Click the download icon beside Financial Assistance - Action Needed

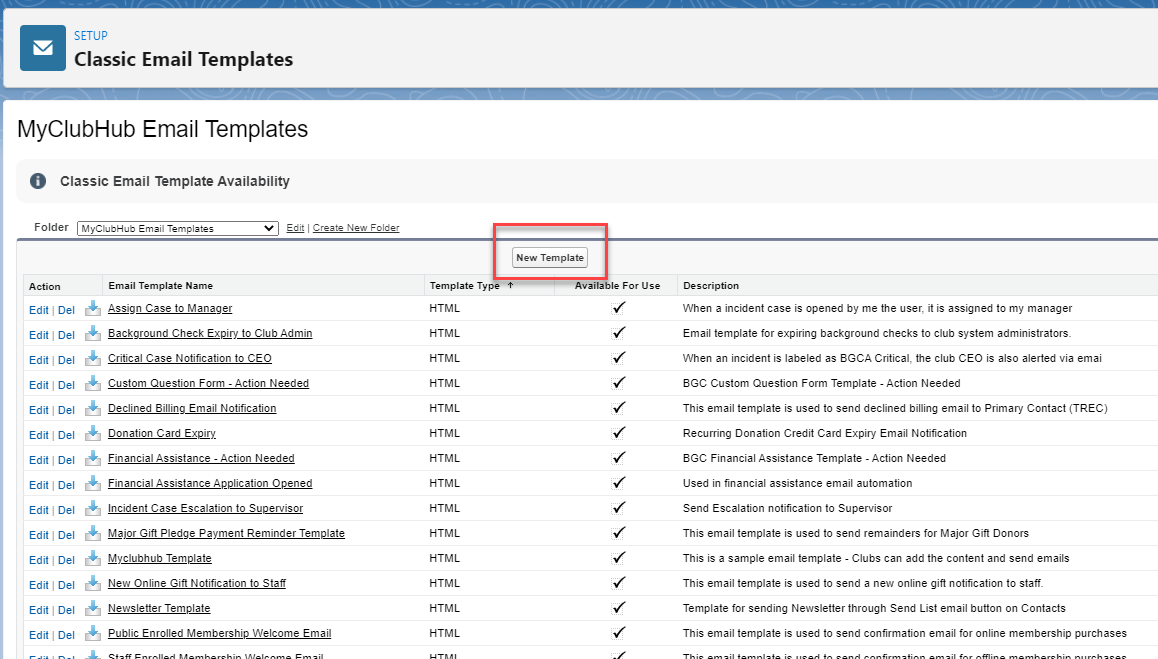coord(91,459)
